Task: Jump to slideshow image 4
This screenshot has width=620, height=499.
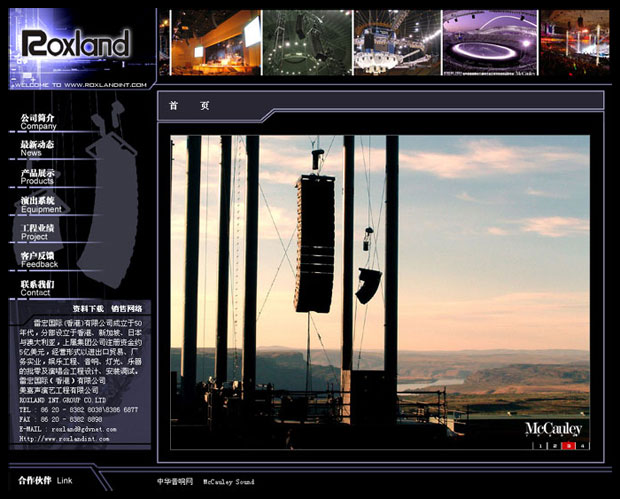Action: point(582,445)
